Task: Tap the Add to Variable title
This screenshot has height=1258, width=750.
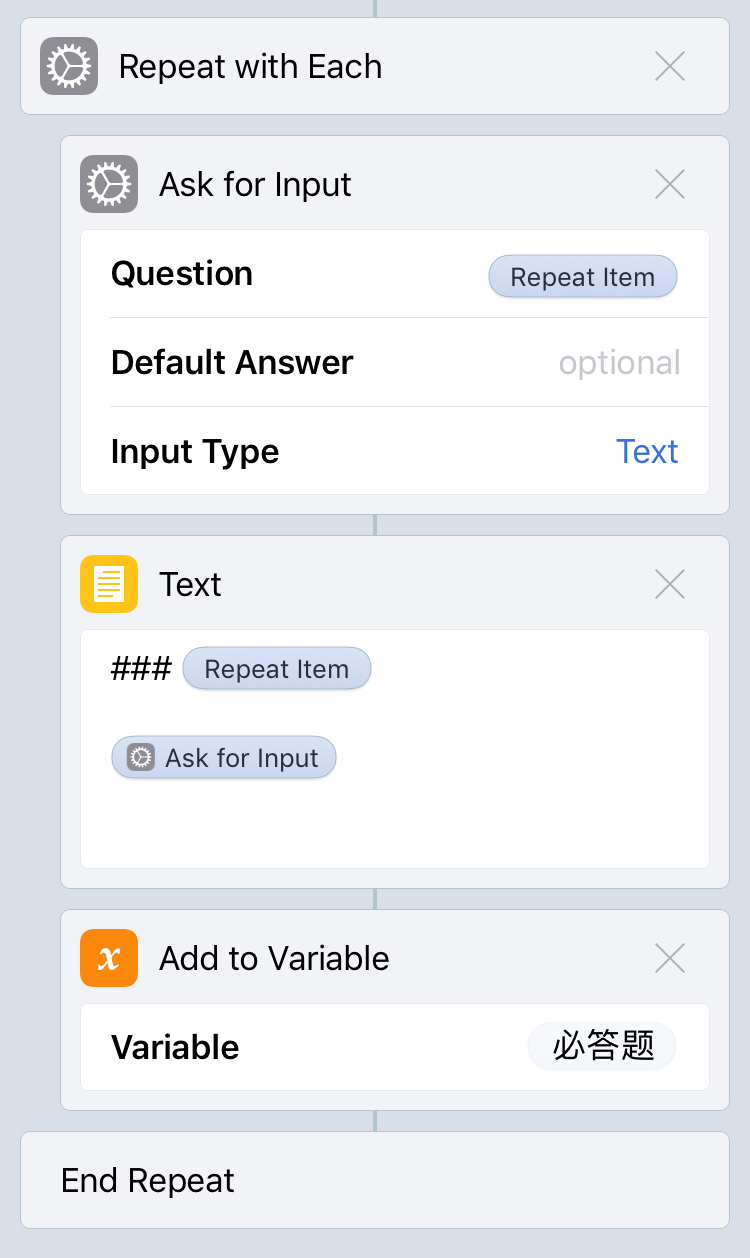Action: [x=274, y=958]
